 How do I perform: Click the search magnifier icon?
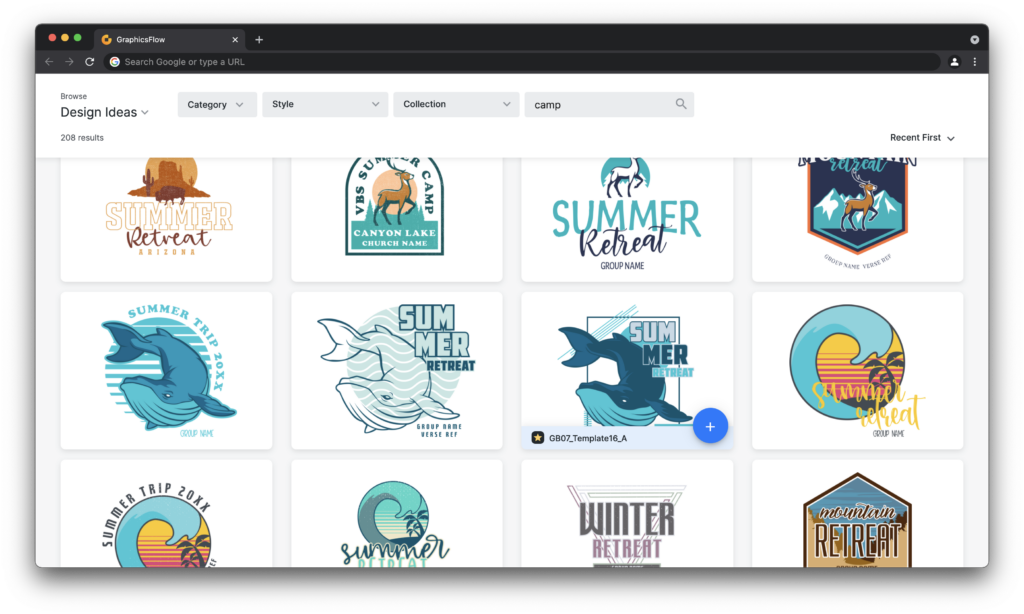coord(680,104)
